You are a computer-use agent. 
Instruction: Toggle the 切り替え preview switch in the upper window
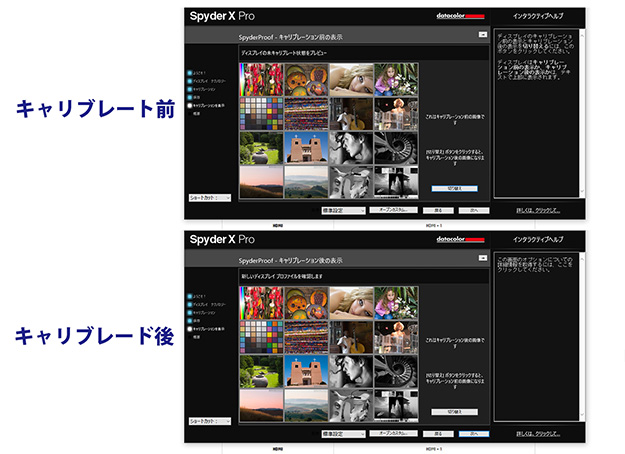pos(447,188)
